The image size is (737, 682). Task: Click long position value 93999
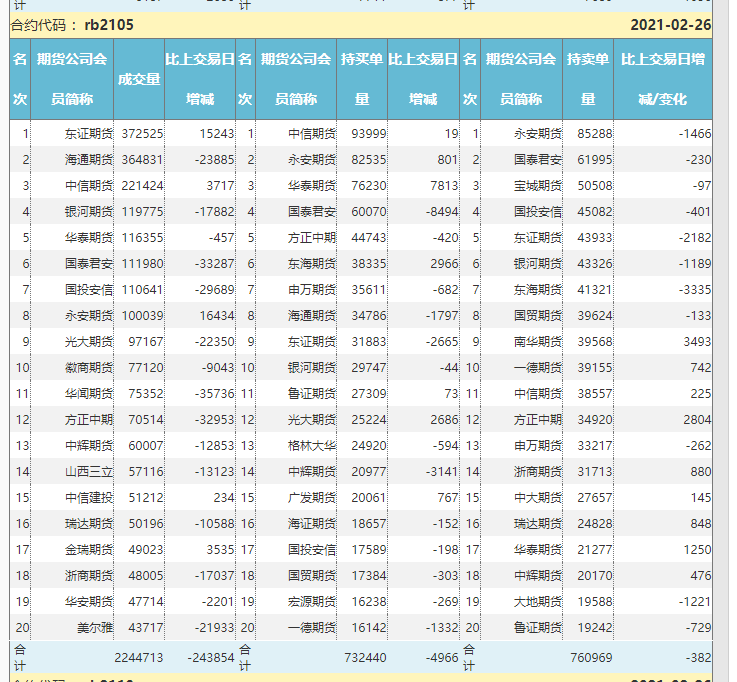369,134
